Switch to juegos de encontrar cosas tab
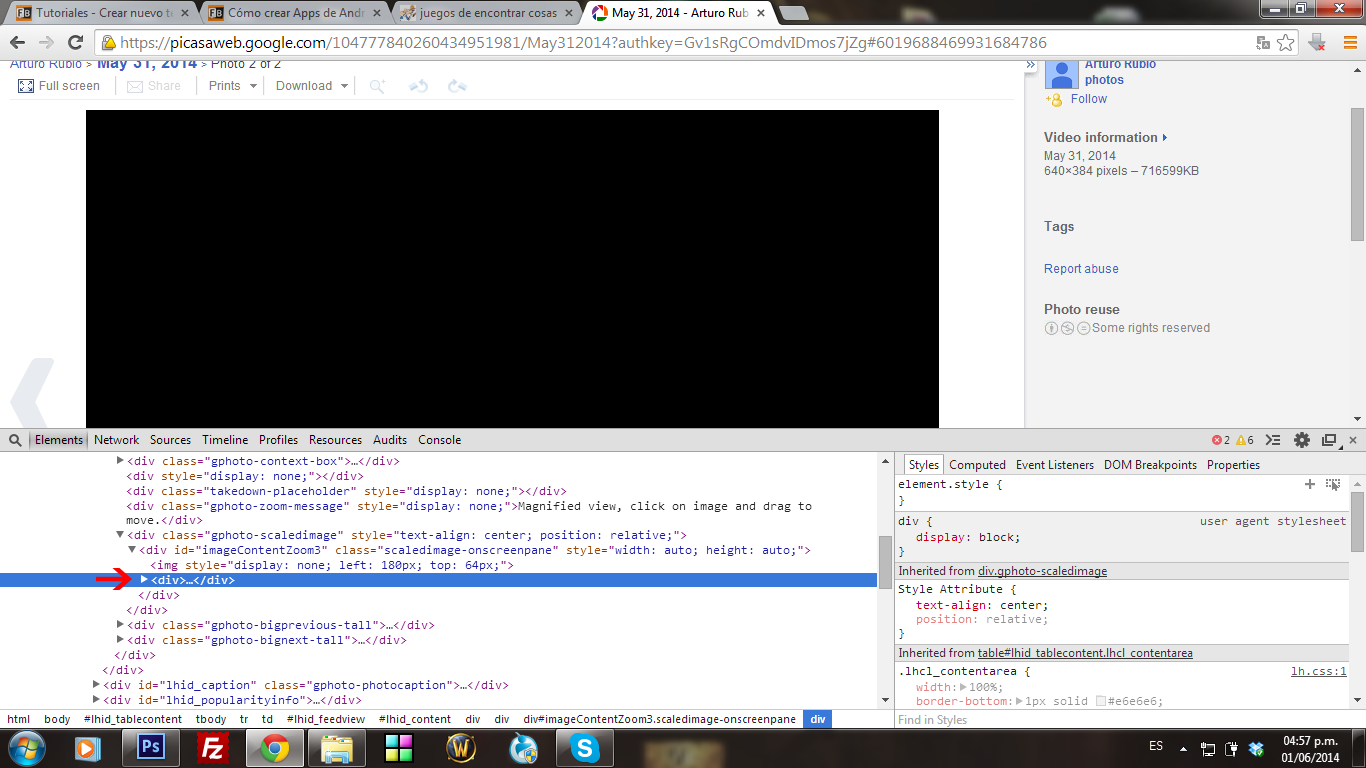This screenshot has width=1366, height=768. [487, 13]
